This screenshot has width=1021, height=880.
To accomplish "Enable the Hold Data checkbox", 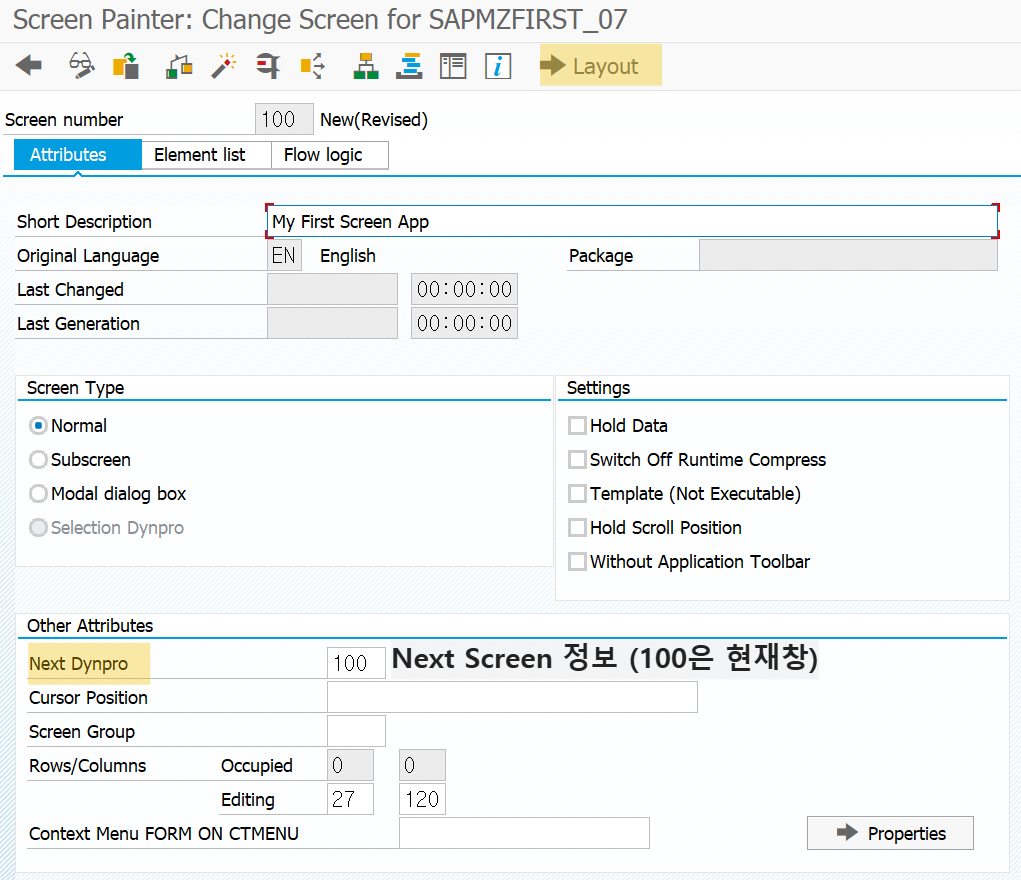I will click(577, 425).
